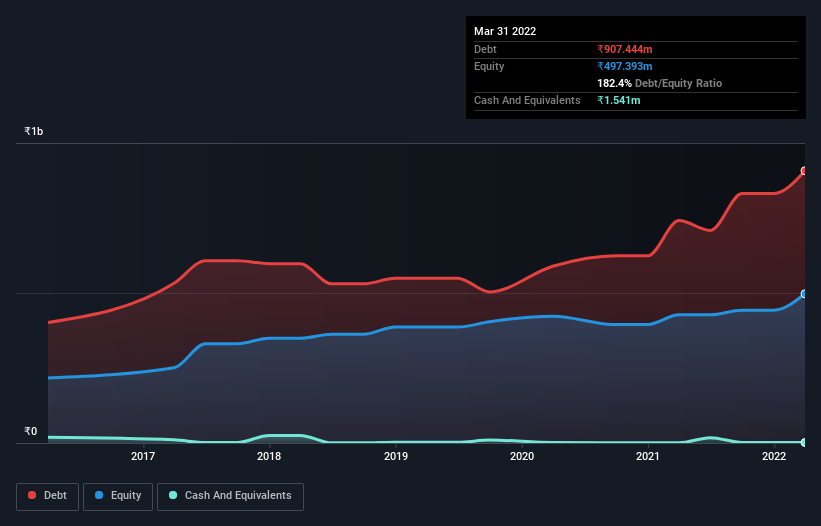This screenshot has height=526, width=821.
Task: Toggle the Equity legend button
Action: pyautogui.click(x=118, y=496)
